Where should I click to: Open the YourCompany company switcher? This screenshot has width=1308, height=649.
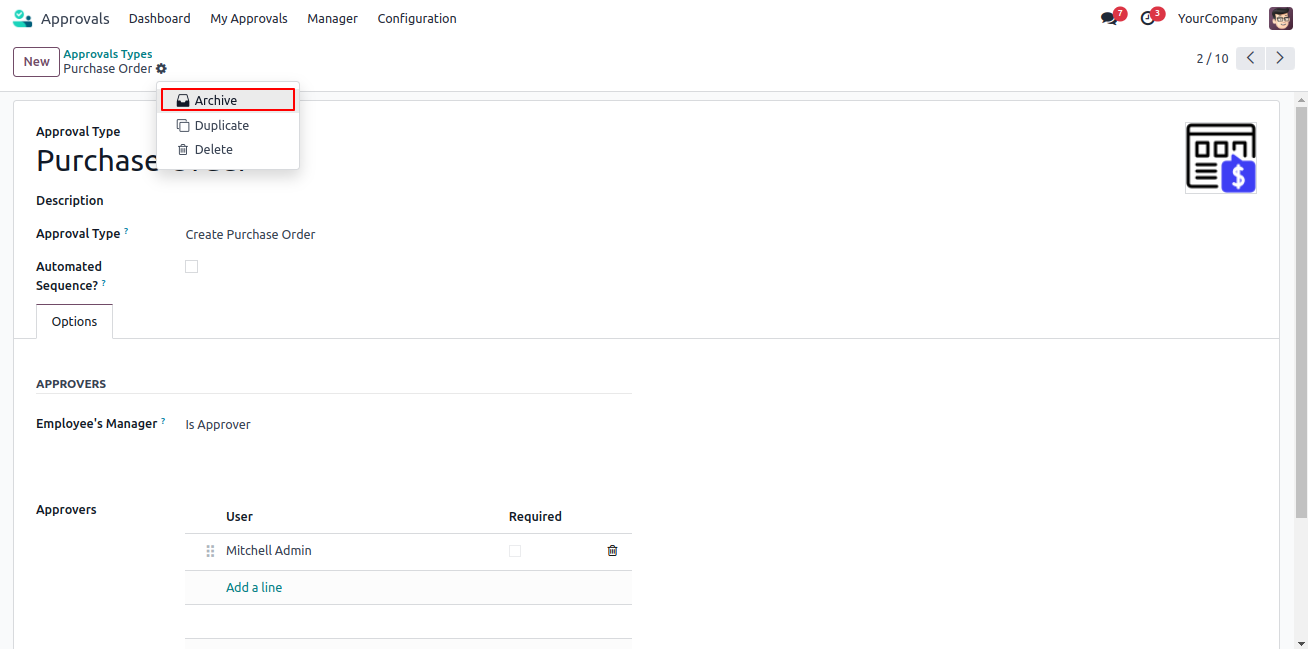click(1217, 18)
